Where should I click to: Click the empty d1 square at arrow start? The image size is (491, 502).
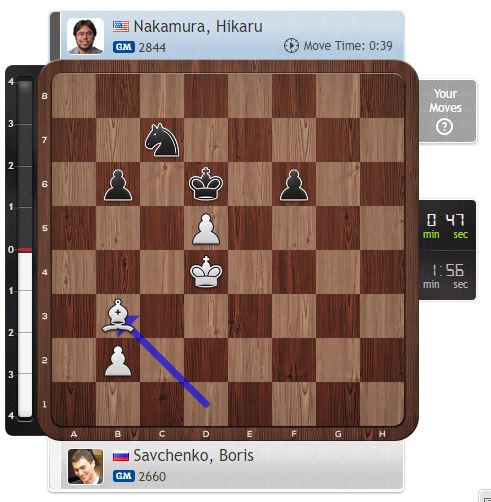[x=206, y=404]
